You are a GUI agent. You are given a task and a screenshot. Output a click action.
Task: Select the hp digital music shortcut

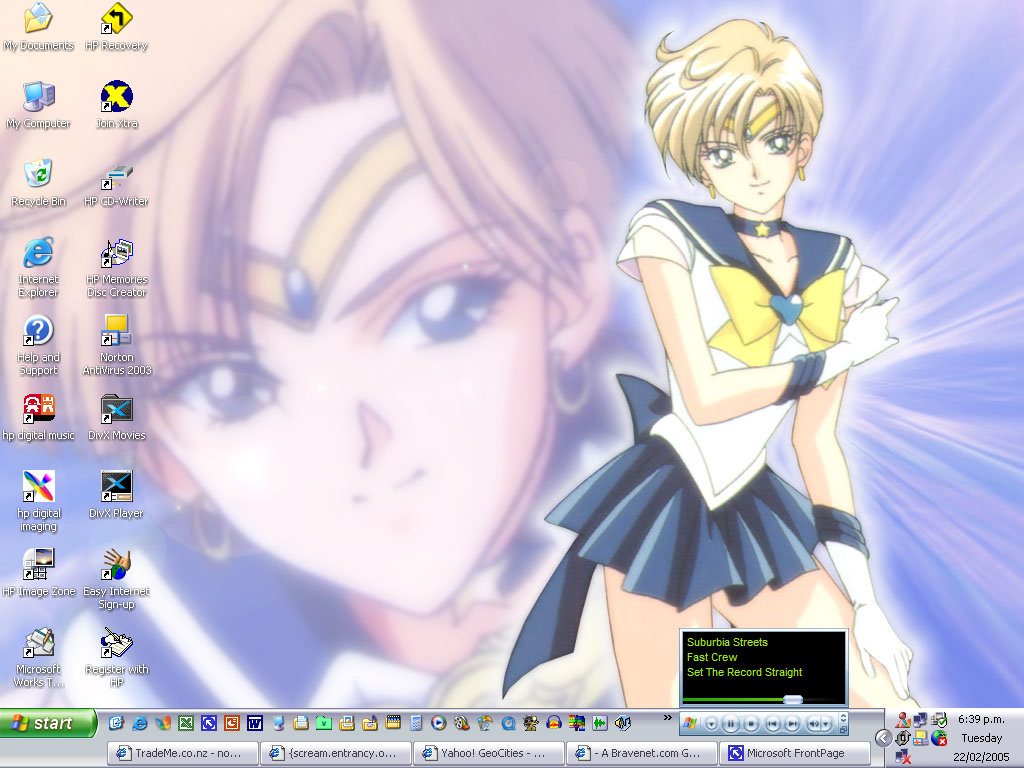click(38, 417)
